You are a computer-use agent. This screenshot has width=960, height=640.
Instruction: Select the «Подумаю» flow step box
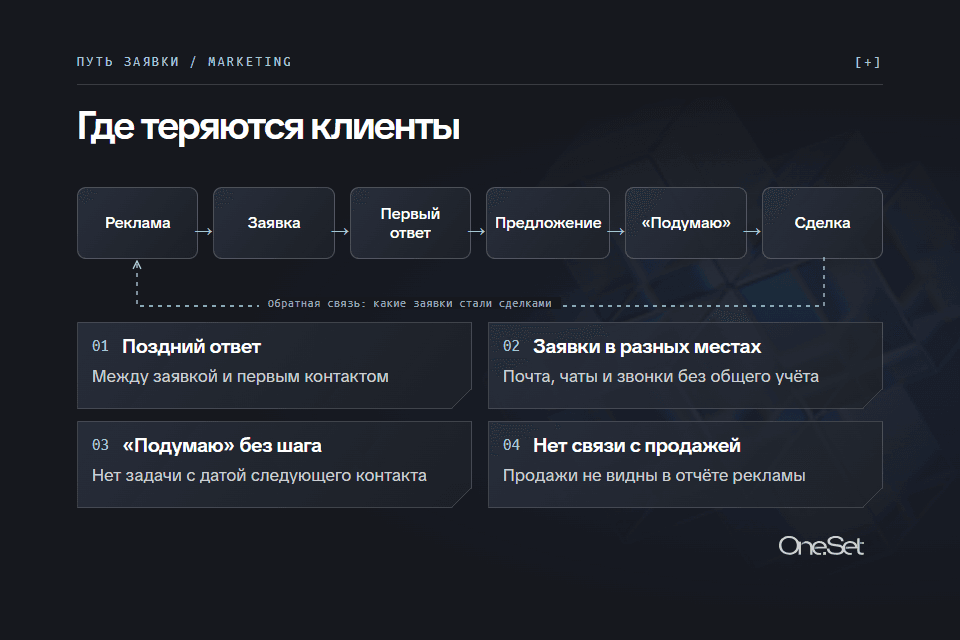pos(686,223)
